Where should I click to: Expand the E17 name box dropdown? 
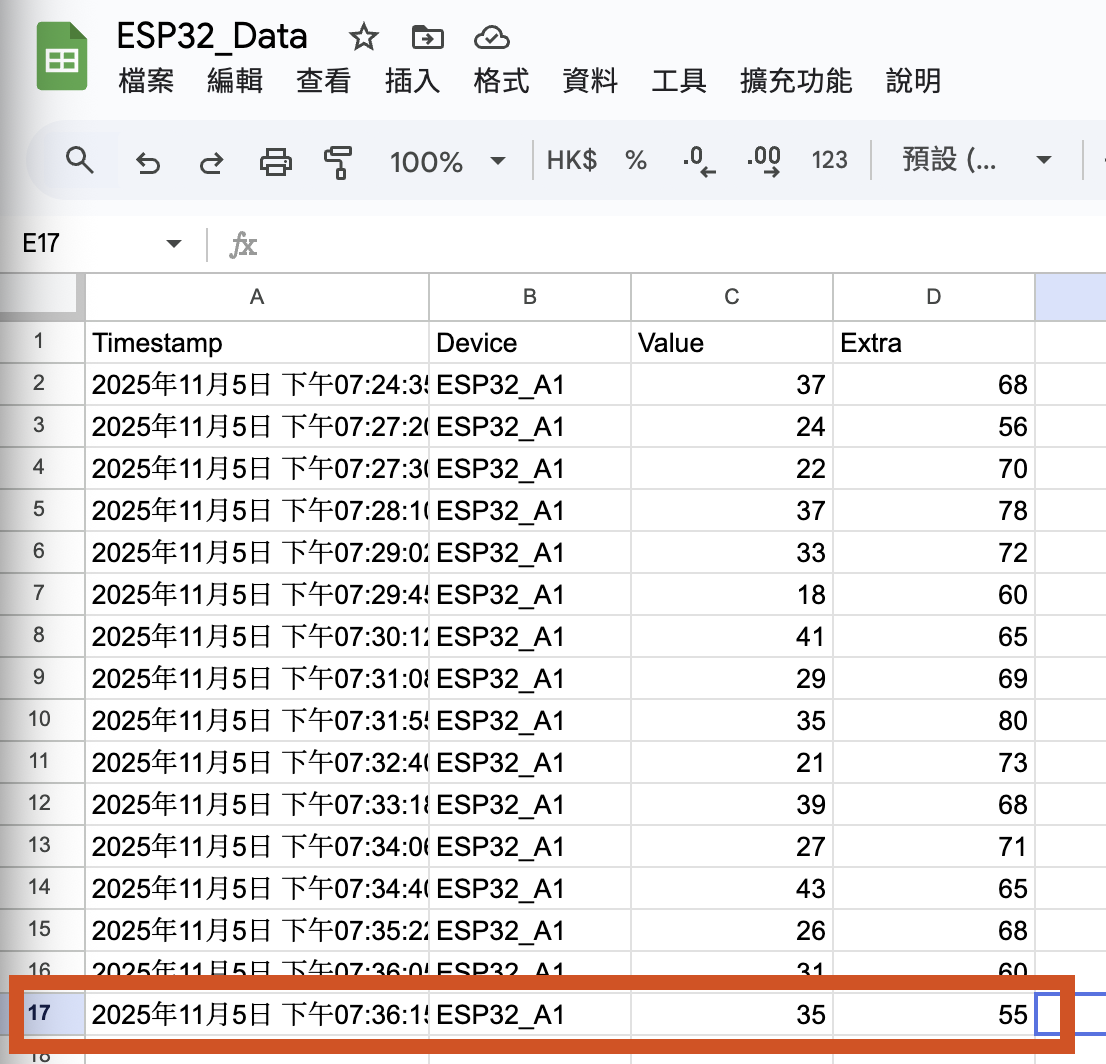coord(174,244)
